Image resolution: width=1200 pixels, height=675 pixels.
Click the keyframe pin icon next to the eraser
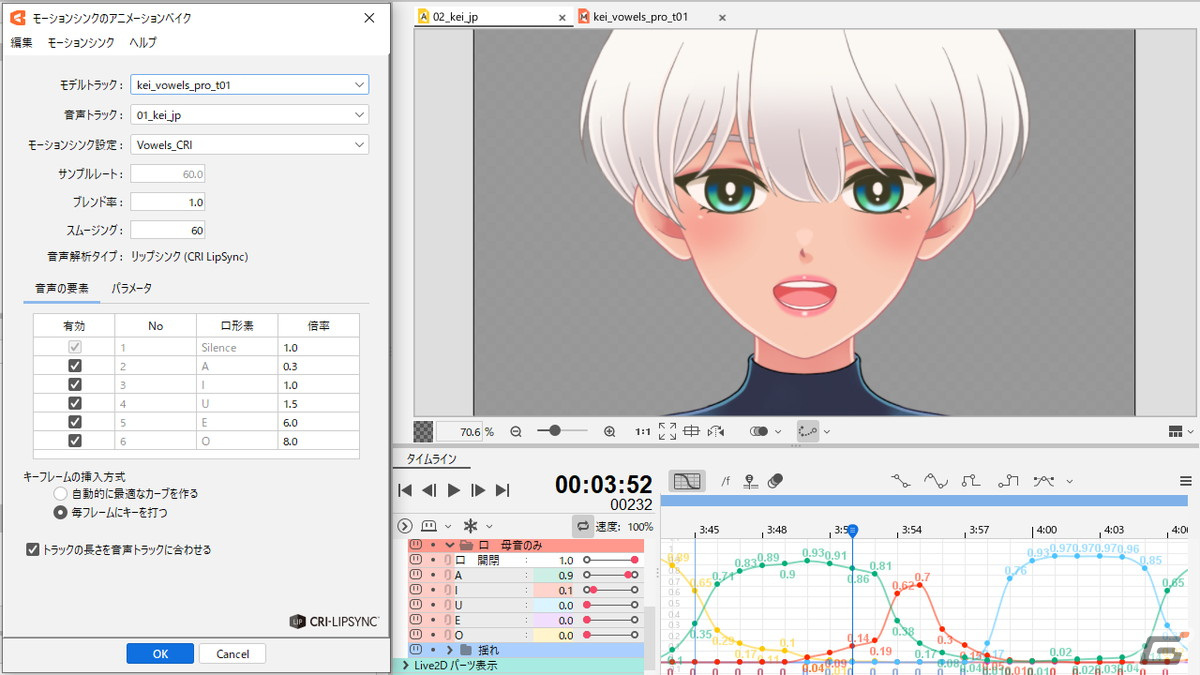(x=749, y=481)
